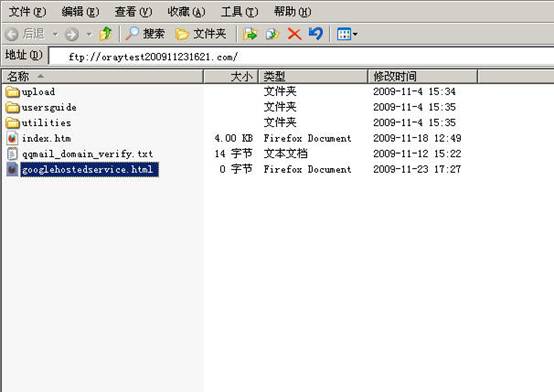Open the 编辑(E) menu

[x=80, y=12]
